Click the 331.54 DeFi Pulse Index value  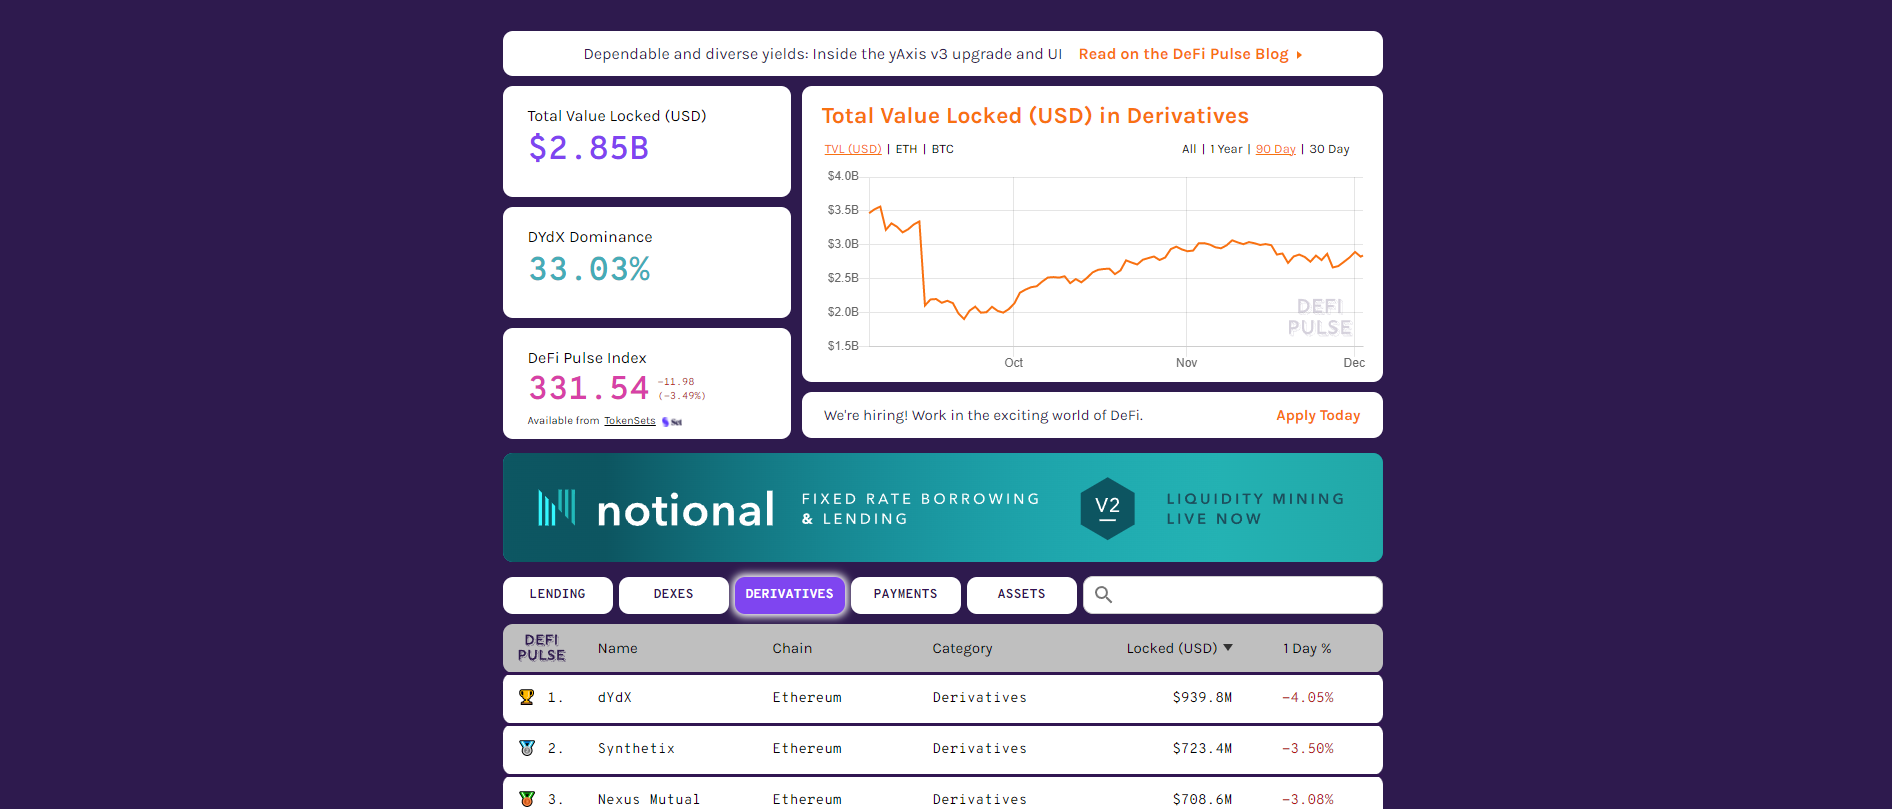click(x=588, y=388)
